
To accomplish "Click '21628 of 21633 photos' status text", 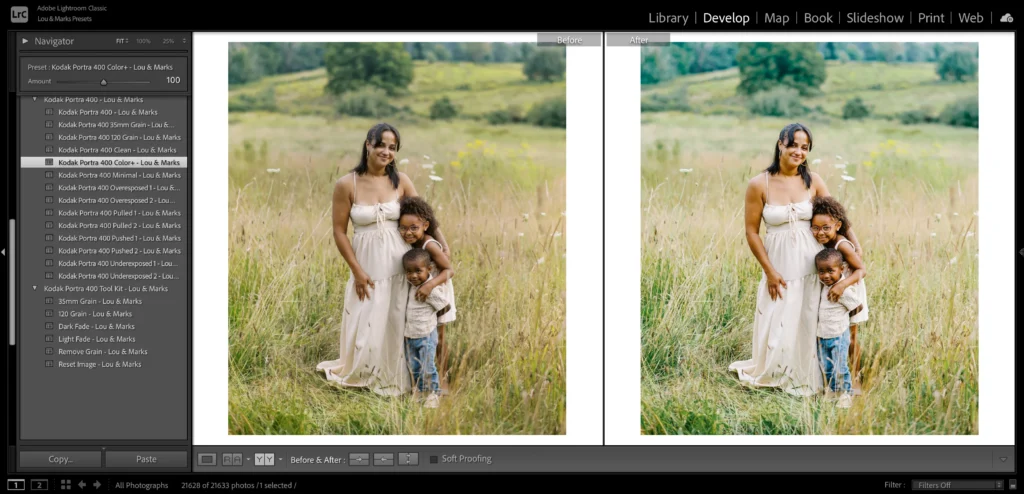I will coord(217,486).
